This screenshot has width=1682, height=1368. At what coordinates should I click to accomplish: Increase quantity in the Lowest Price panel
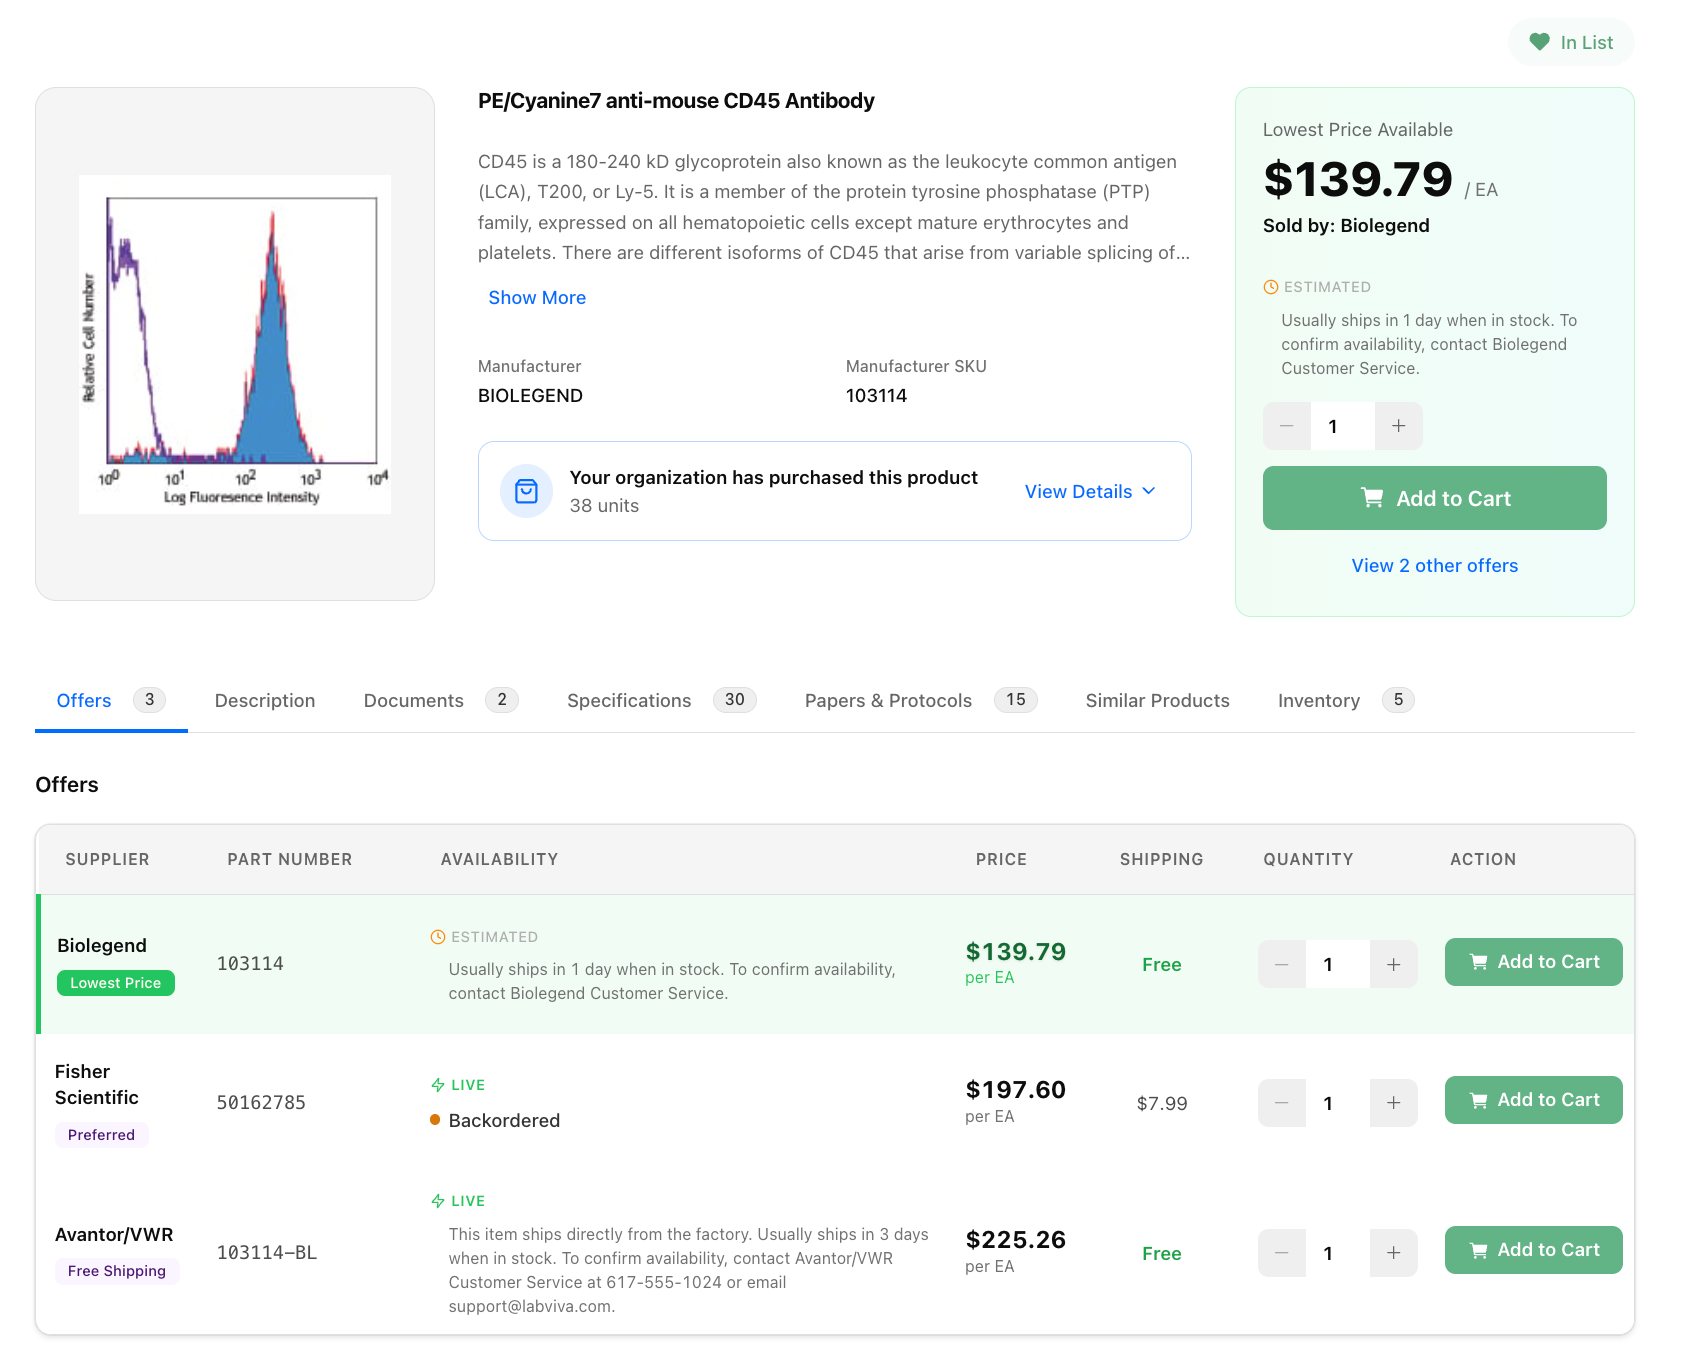[x=1399, y=426]
